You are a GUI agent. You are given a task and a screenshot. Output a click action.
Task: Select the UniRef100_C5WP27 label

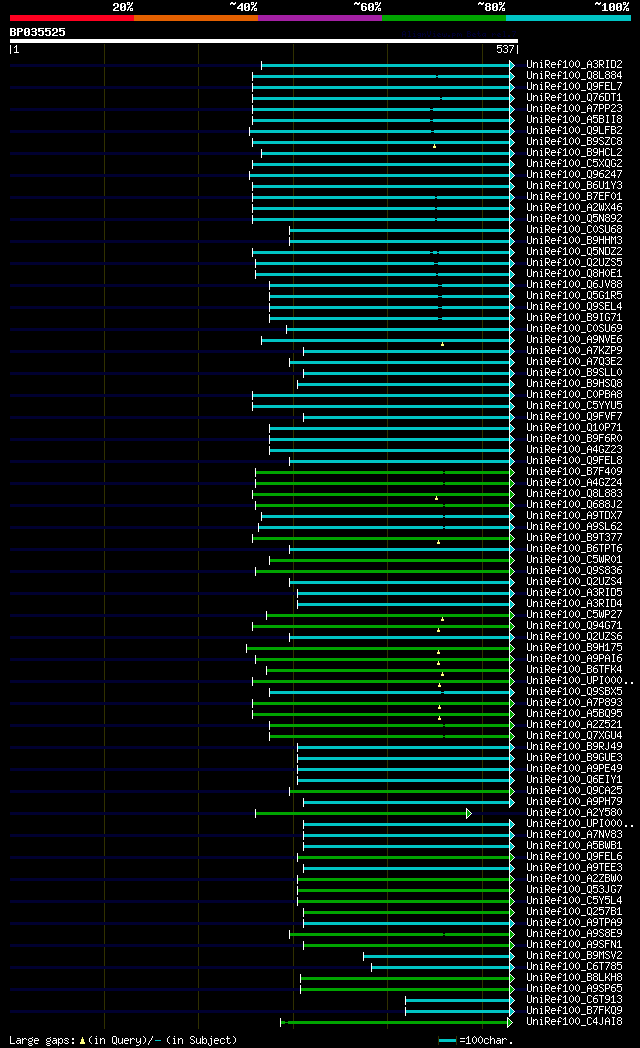tap(574, 616)
